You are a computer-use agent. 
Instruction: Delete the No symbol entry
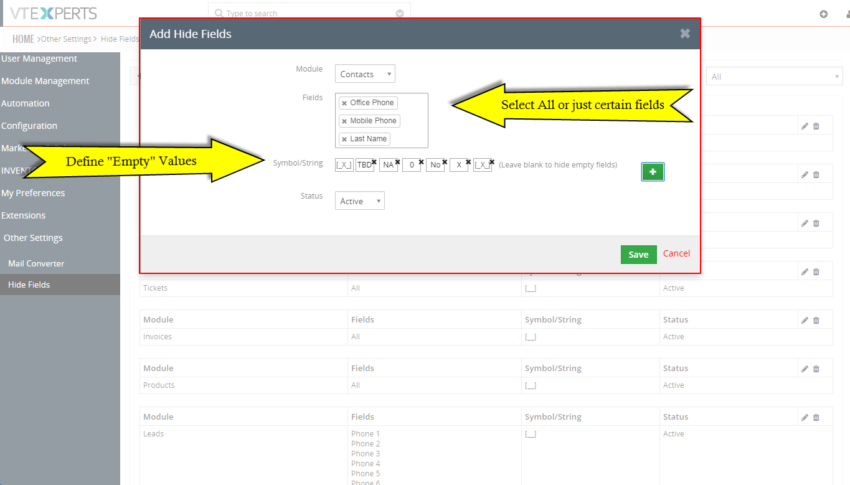445,161
